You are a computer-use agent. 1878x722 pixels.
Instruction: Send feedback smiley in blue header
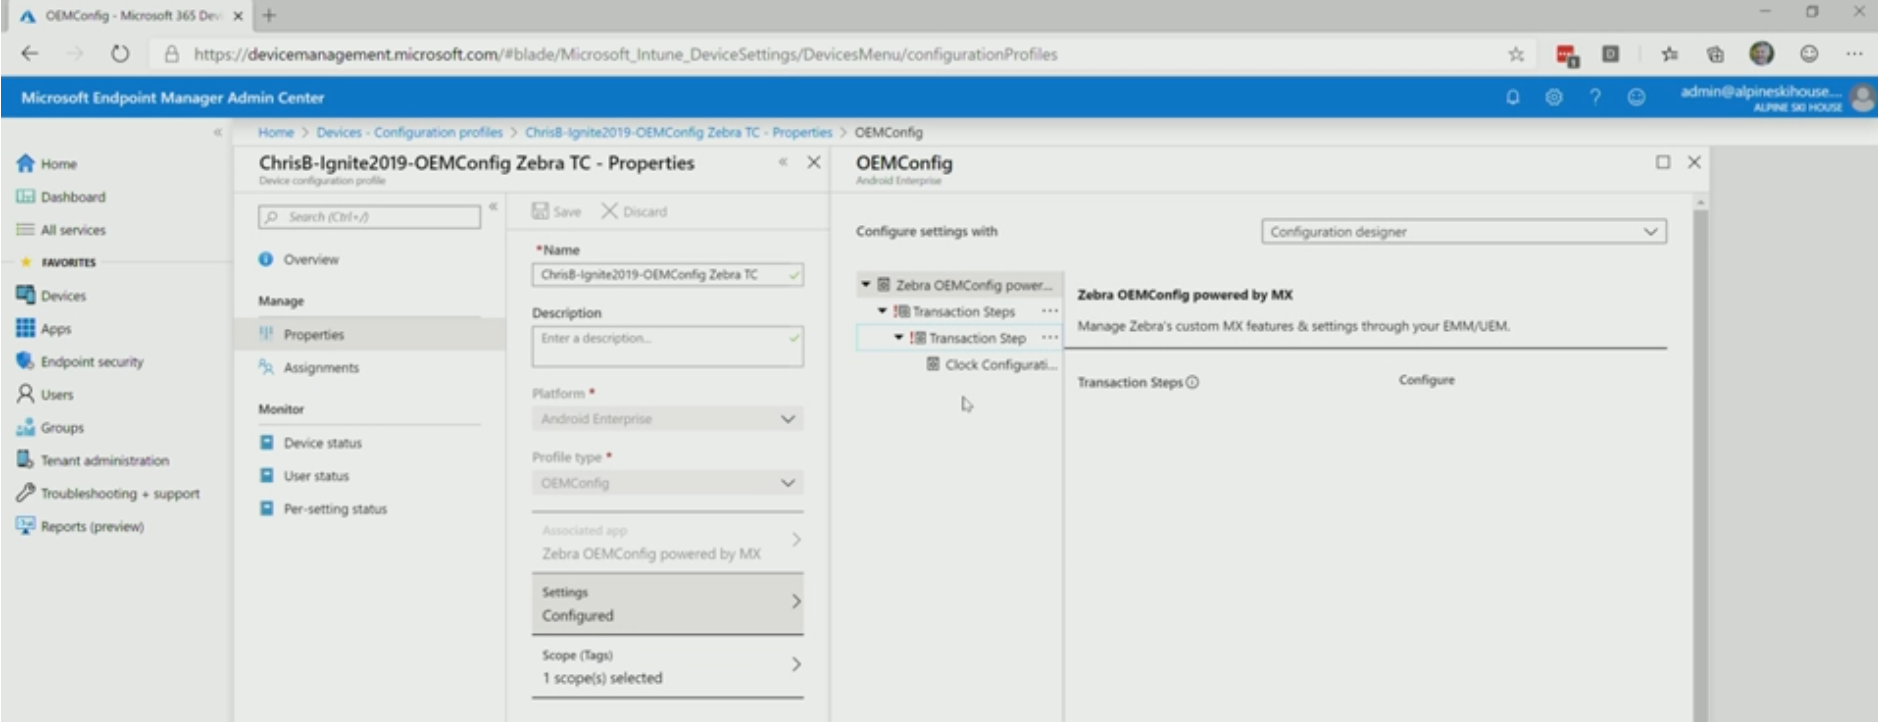1636,97
